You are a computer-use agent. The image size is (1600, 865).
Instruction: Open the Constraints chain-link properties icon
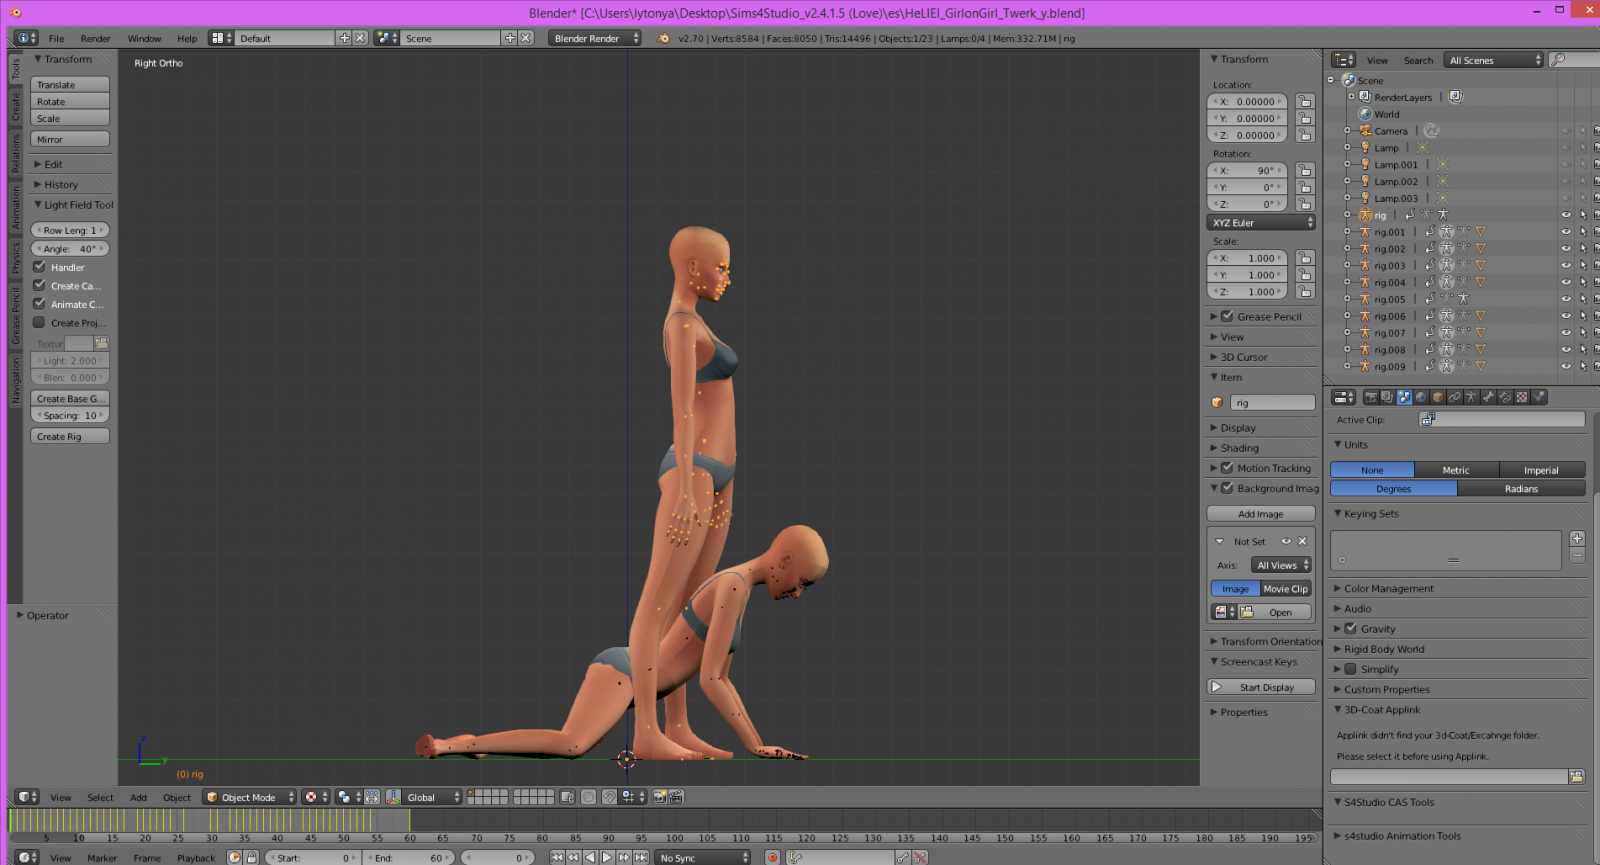tap(1455, 397)
